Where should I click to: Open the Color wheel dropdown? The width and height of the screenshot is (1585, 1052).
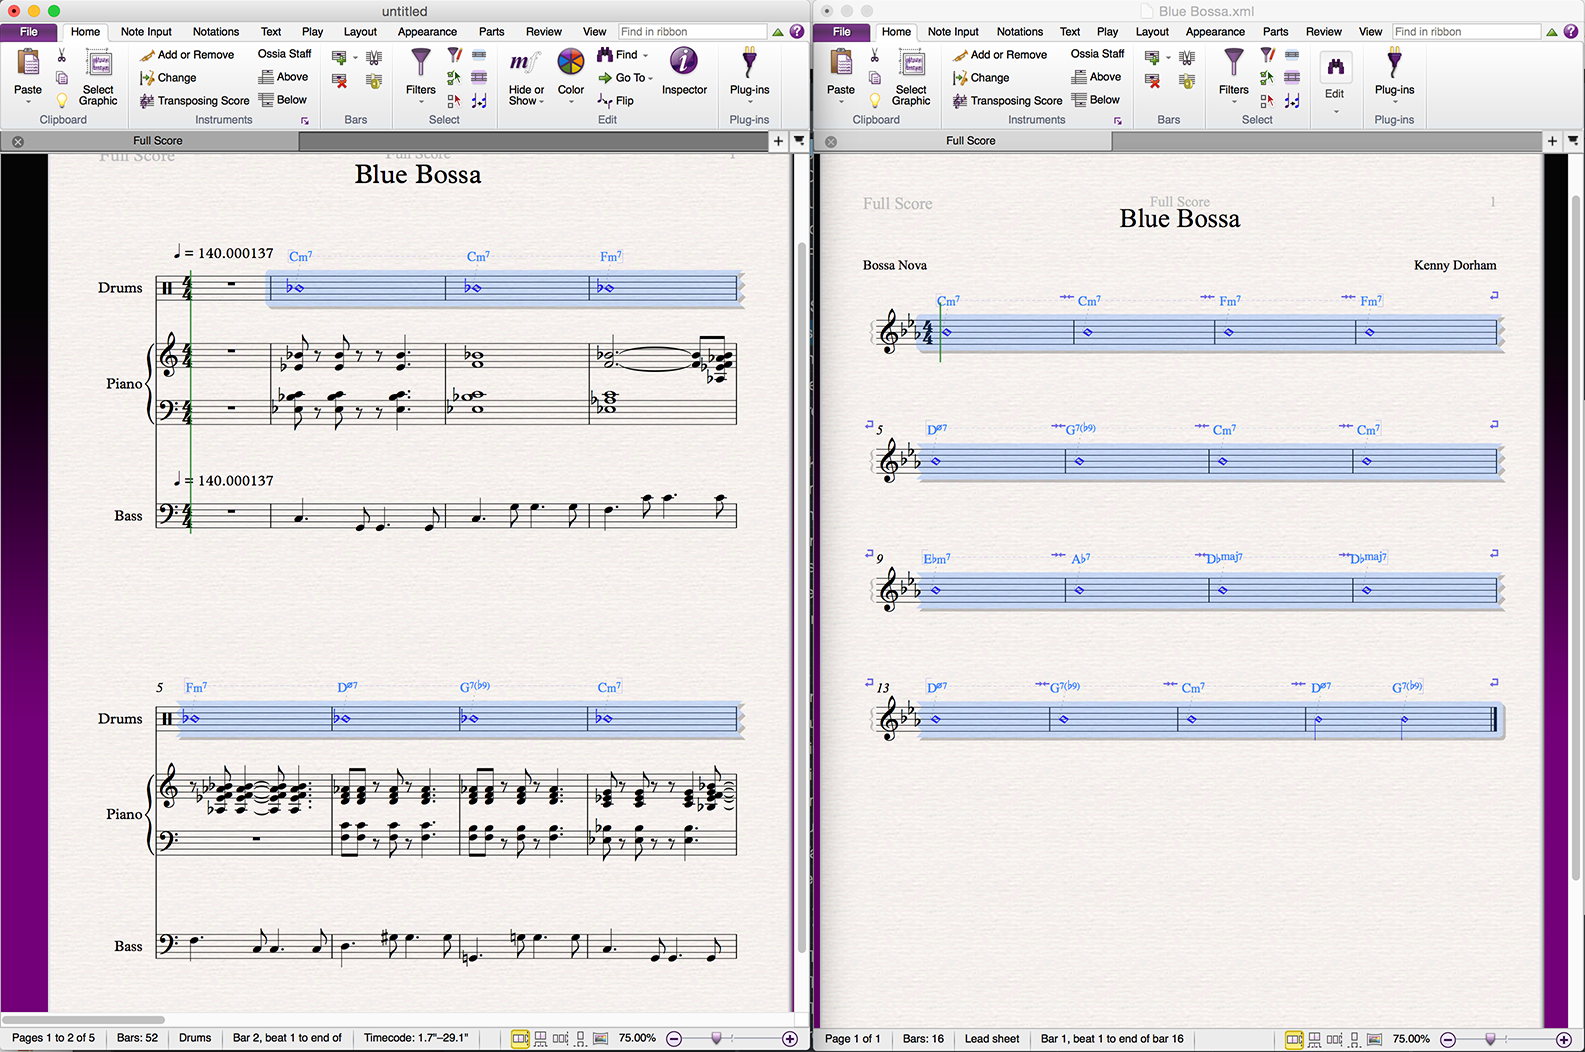[571, 74]
